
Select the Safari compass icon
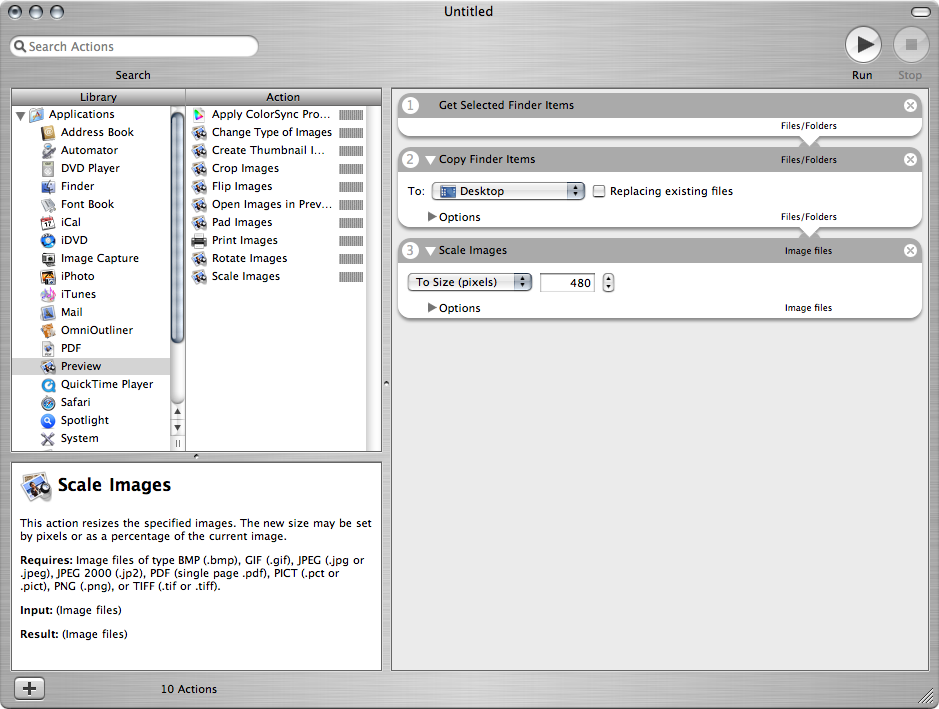click(x=48, y=402)
